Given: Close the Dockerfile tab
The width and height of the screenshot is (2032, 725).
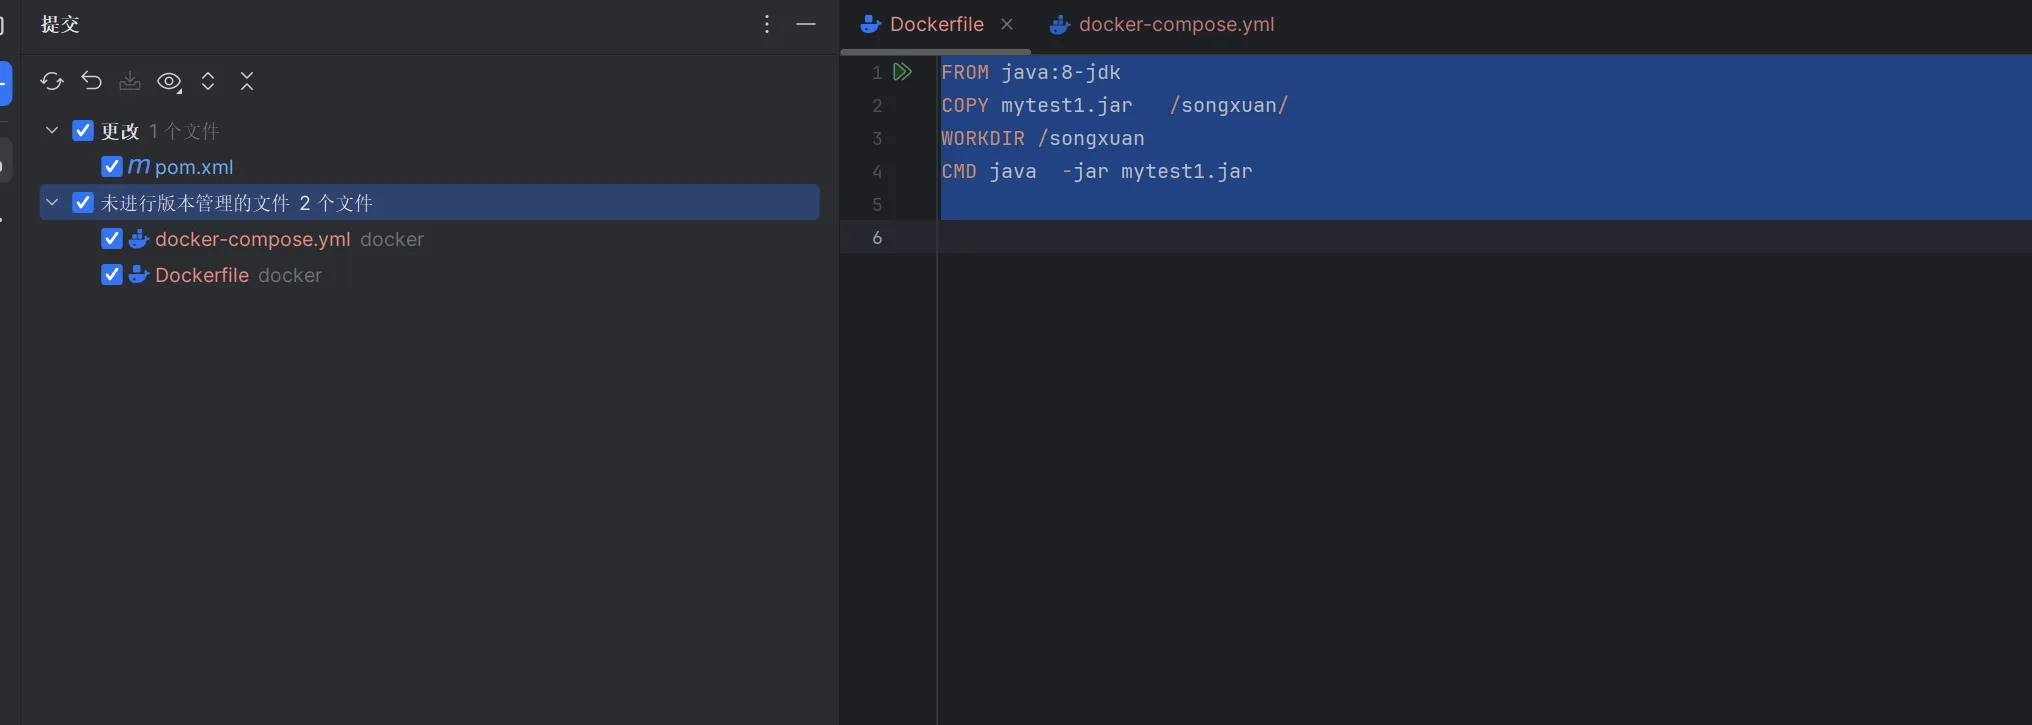Looking at the screenshot, I should pos(1007,25).
